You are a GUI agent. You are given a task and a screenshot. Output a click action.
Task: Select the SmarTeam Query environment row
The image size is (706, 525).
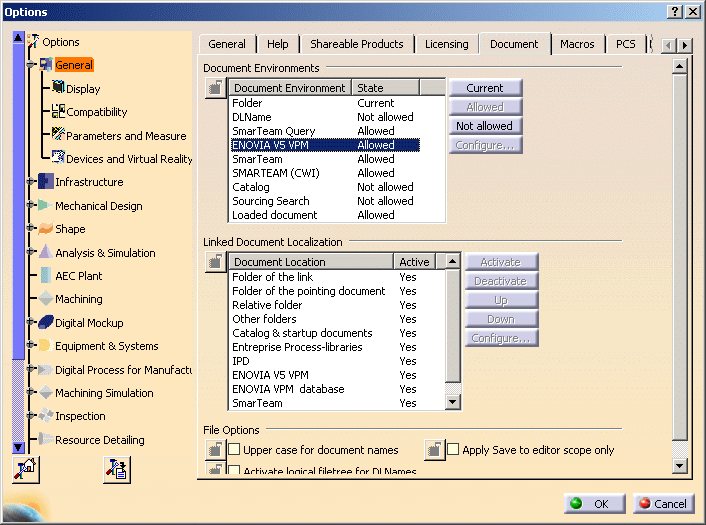pos(325,131)
